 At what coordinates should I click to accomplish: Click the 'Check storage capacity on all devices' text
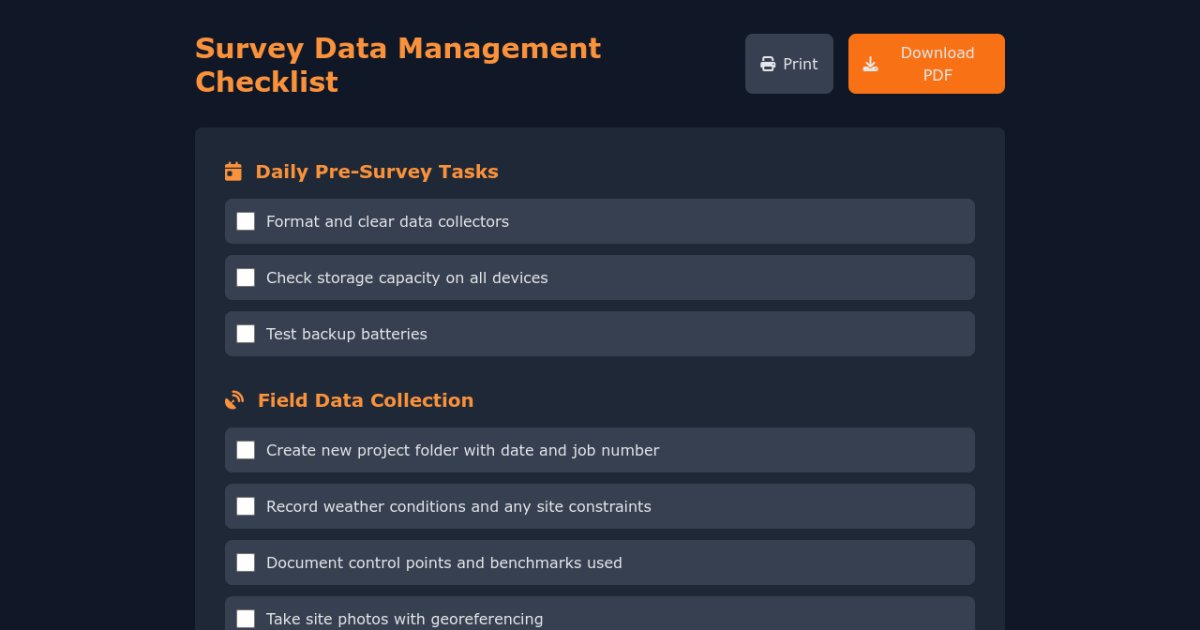coord(406,278)
